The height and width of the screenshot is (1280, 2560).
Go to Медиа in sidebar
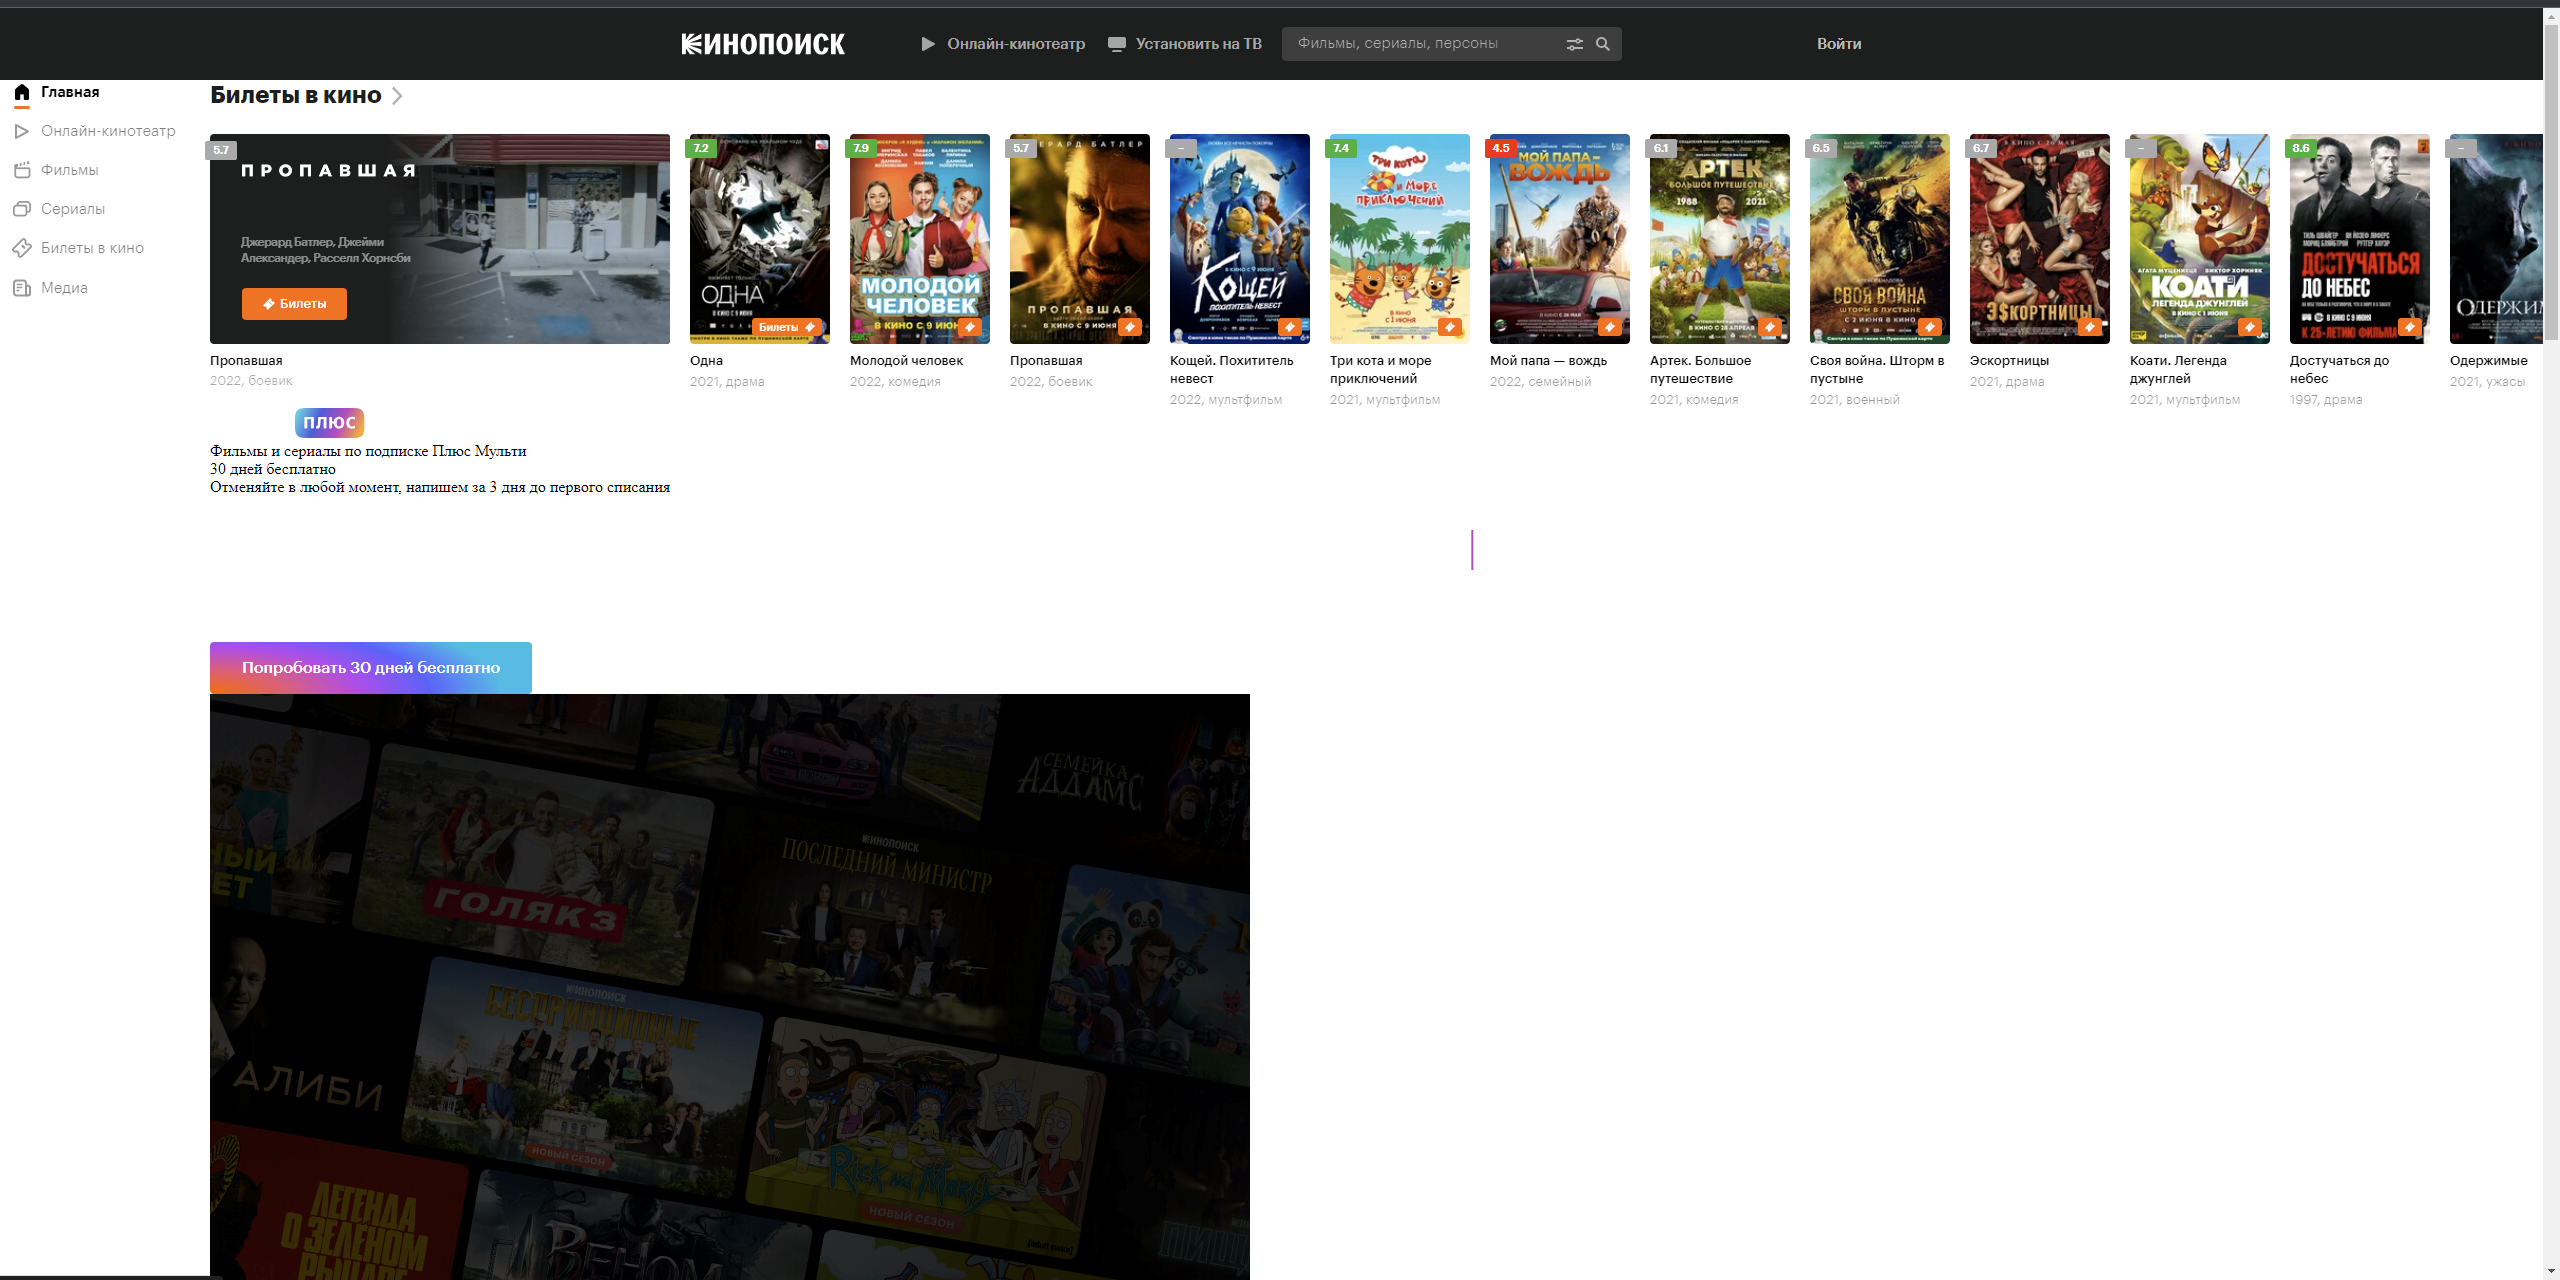(64, 288)
